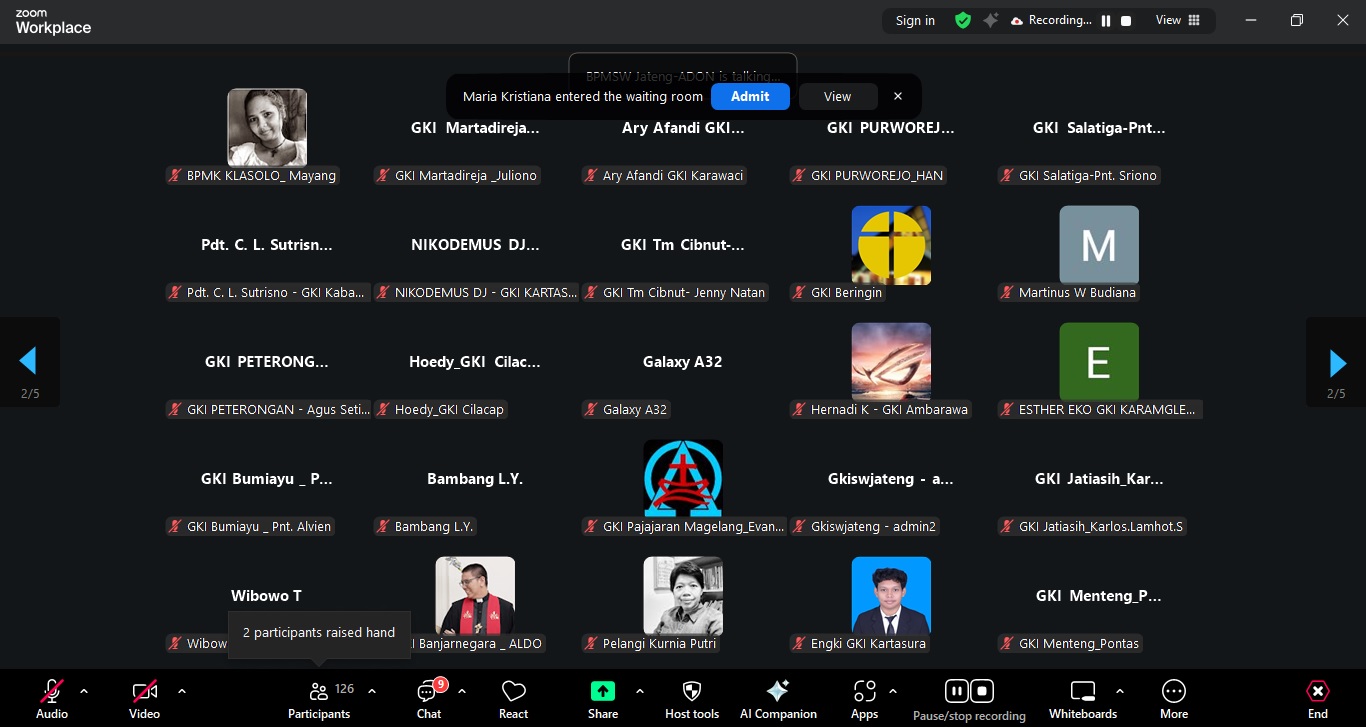Click Sign in at the top bar

coord(915,21)
